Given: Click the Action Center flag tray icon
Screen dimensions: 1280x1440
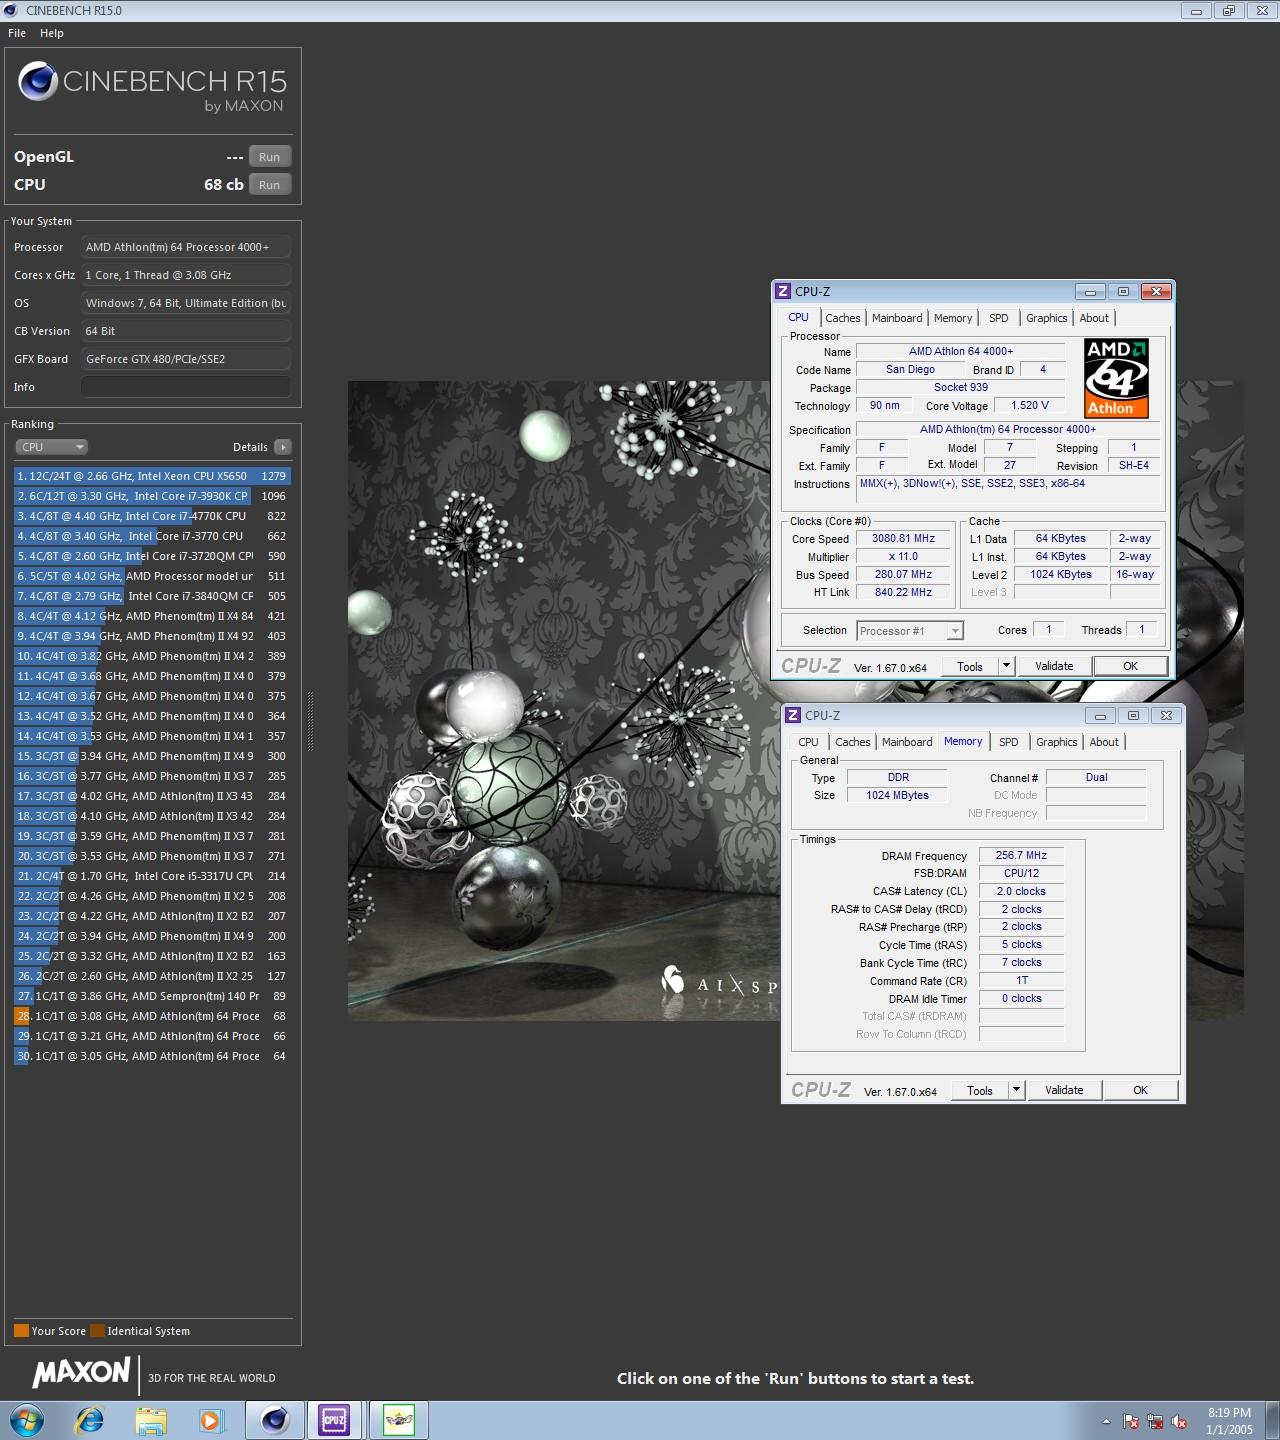Looking at the screenshot, I should coord(1131,1421).
